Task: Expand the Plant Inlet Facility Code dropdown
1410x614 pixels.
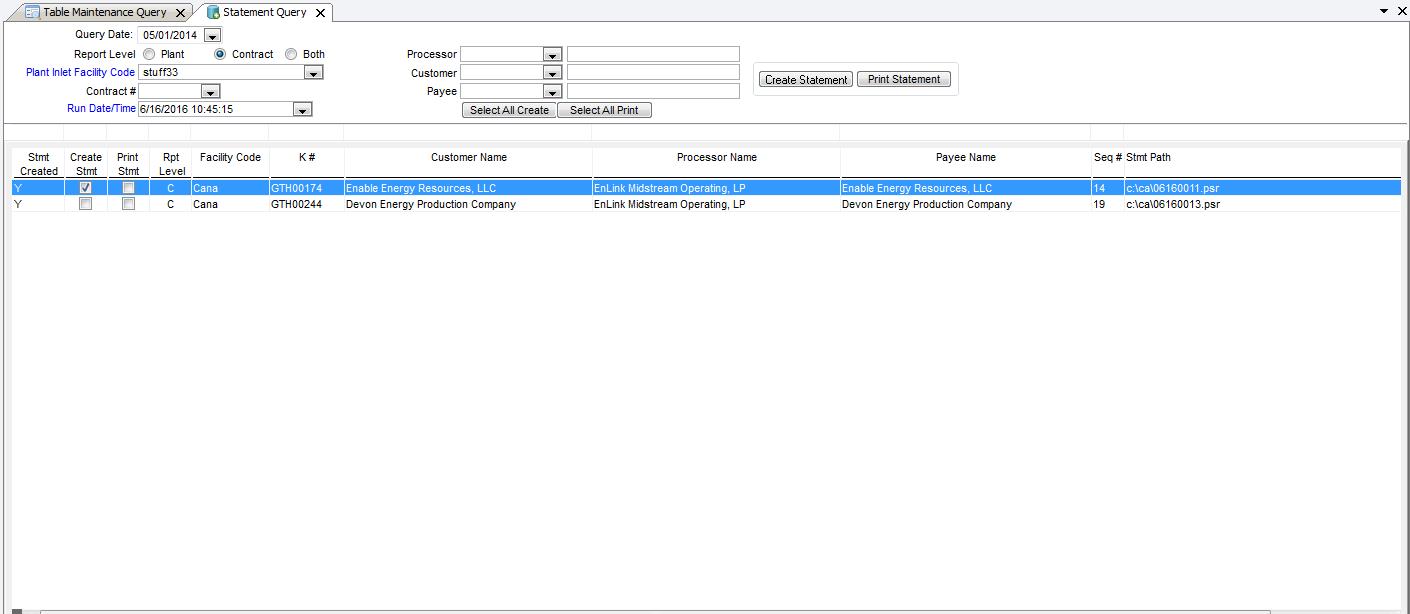Action: point(313,73)
